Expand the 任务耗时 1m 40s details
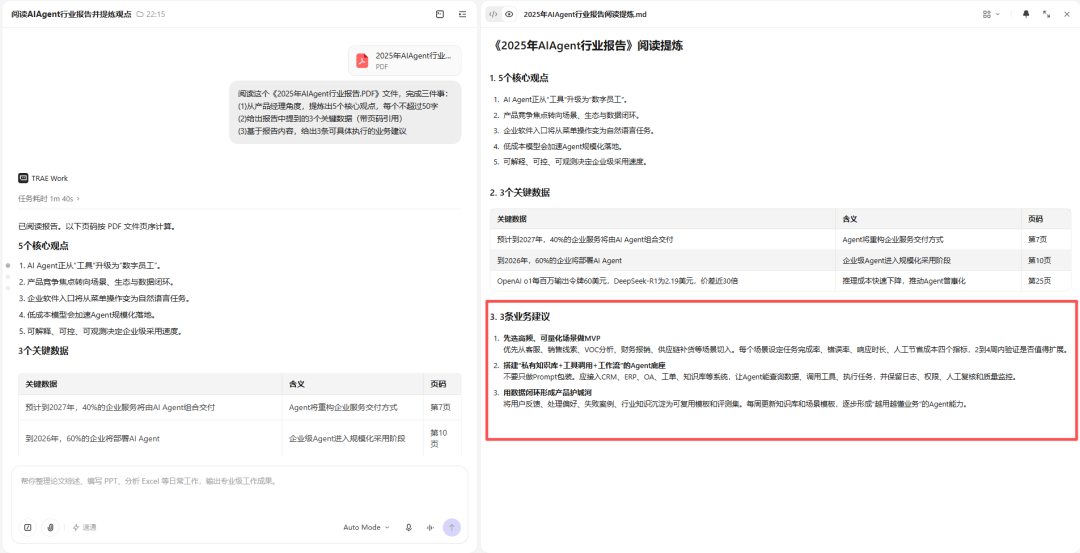 pyautogui.click(x=49, y=198)
